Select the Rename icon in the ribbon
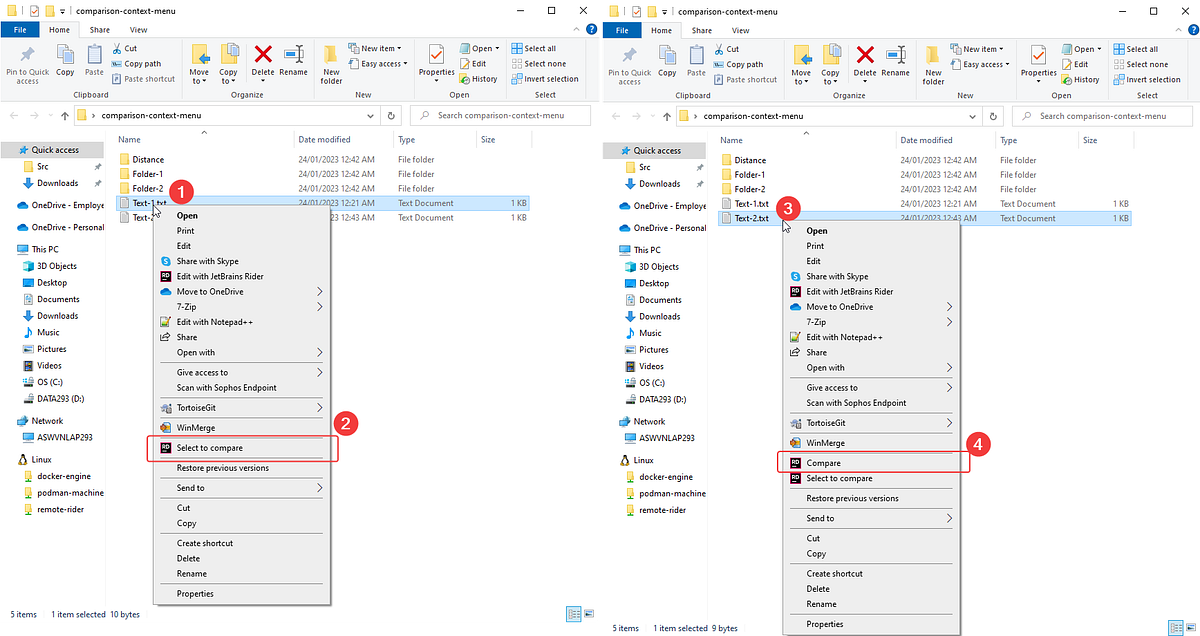The image size is (1200, 636). click(x=293, y=55)
